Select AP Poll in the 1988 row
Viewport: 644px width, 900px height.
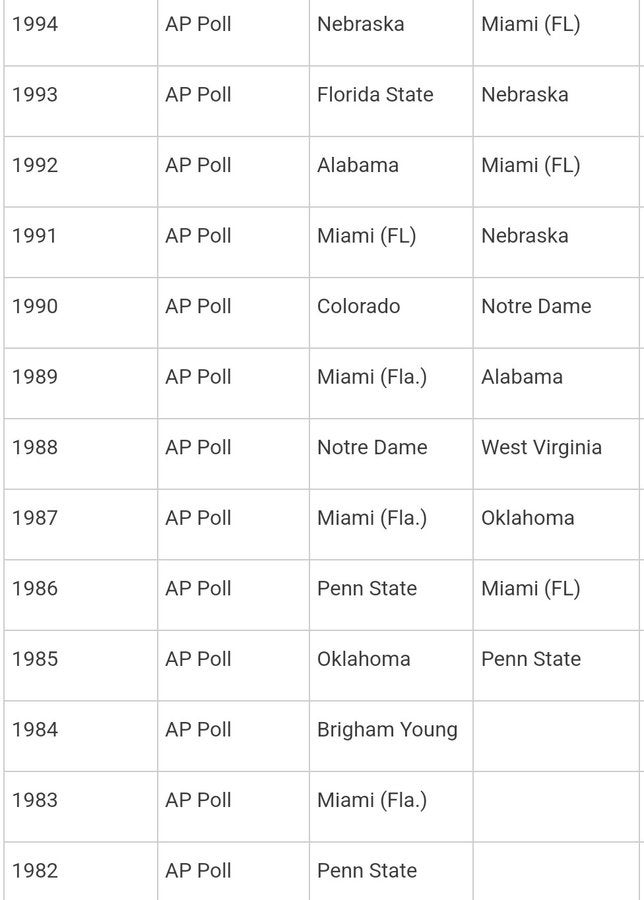point(198,447)
